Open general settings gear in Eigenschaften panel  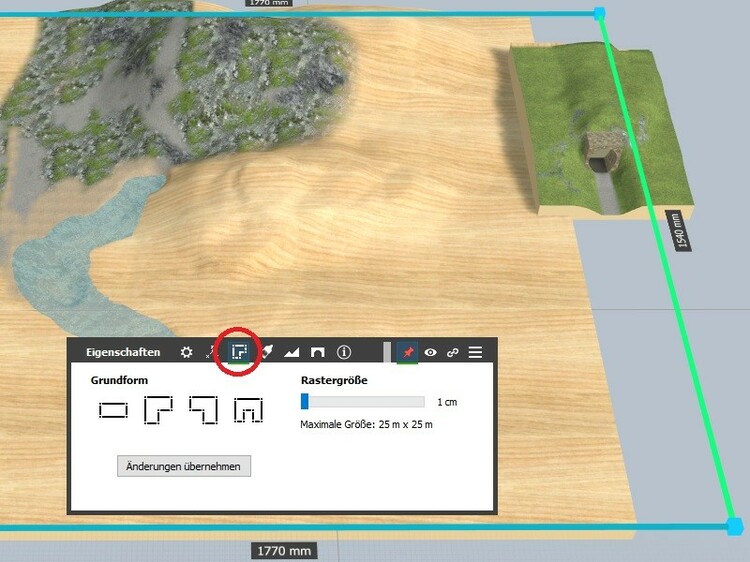186,353
